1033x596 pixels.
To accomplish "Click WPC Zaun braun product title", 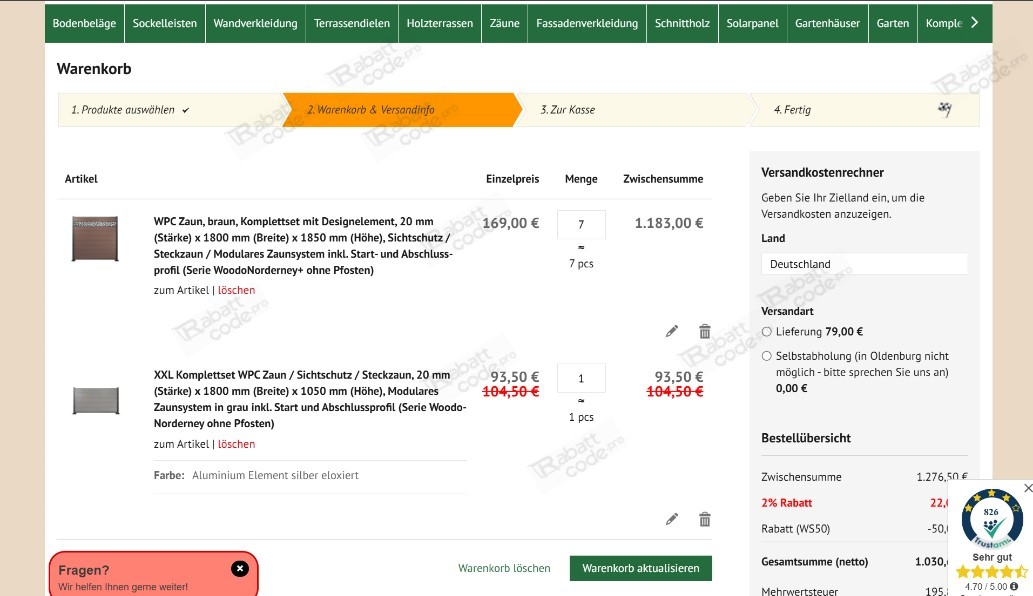I will tap(303, 246).
